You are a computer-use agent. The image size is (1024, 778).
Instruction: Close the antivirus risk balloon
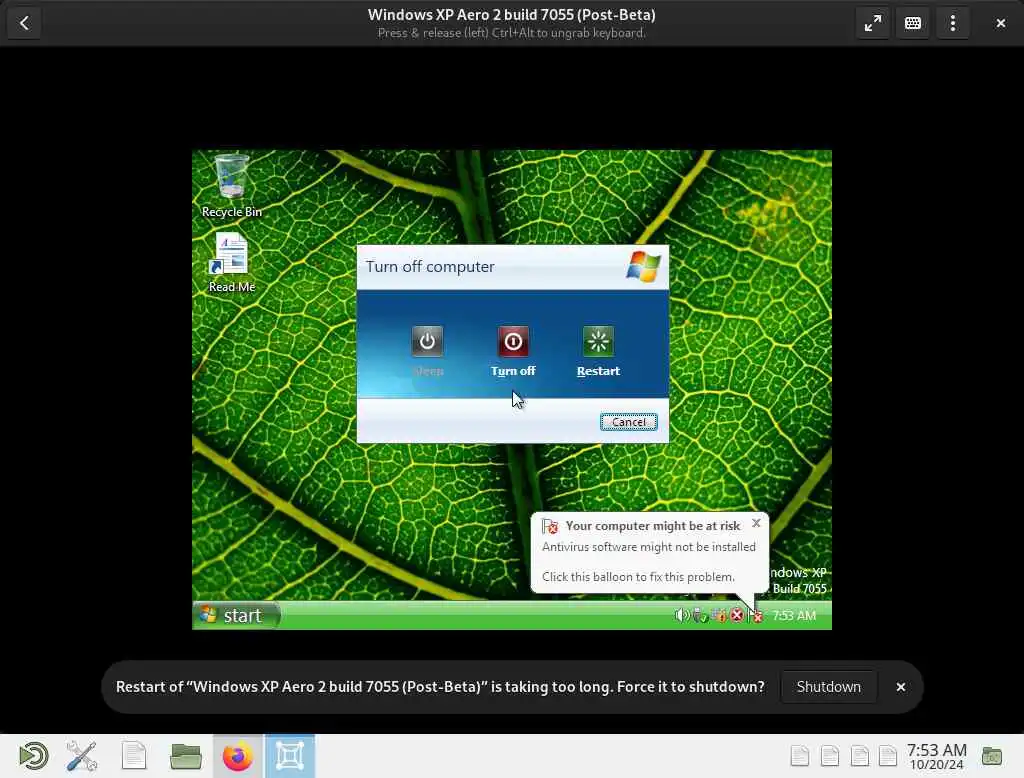point(756,523)
